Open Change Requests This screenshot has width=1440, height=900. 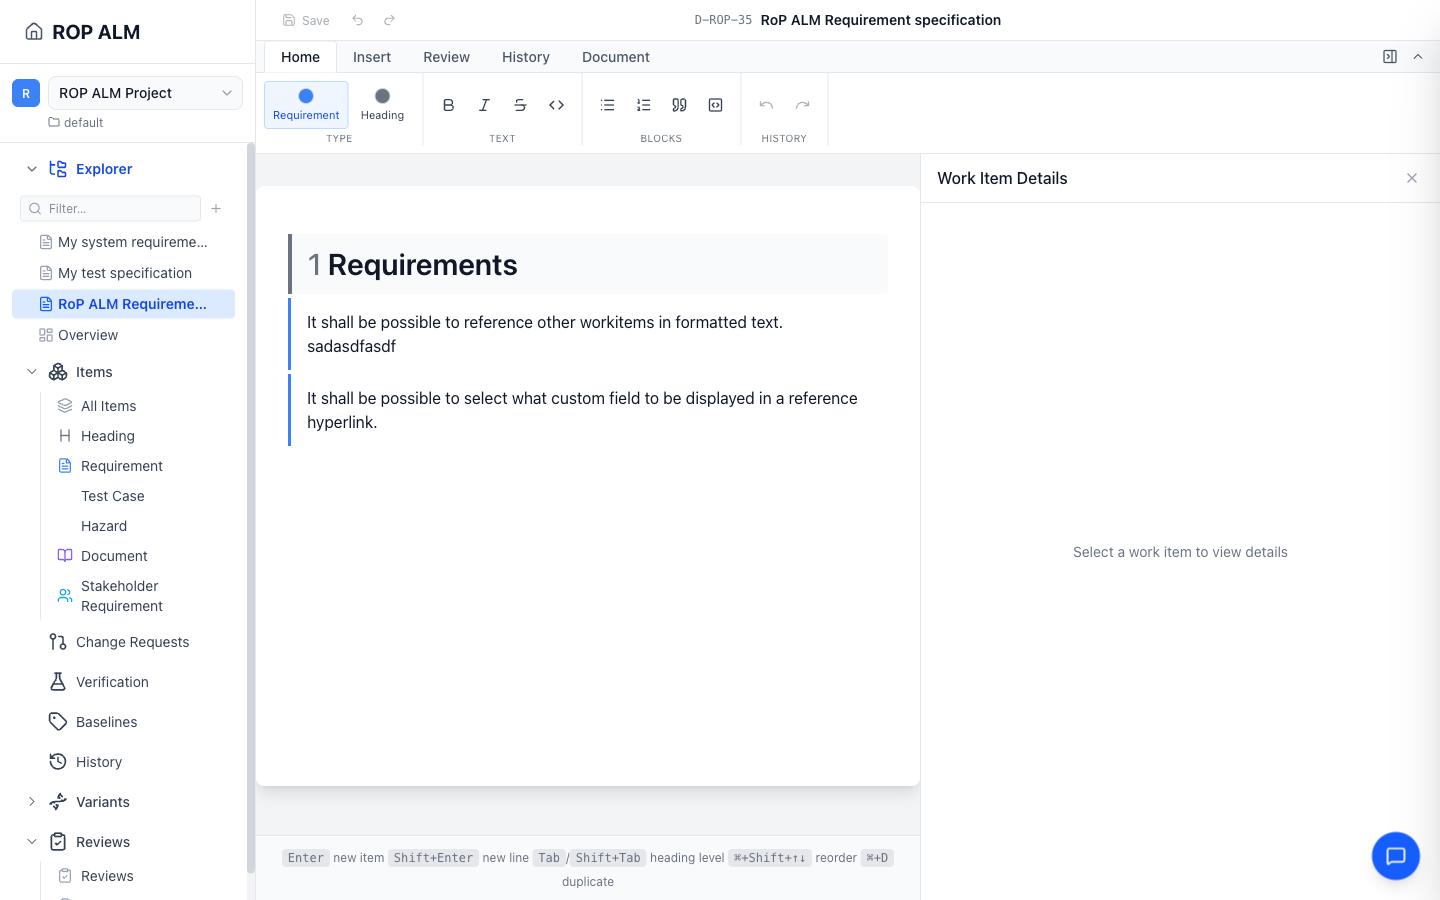pos(132,642)
